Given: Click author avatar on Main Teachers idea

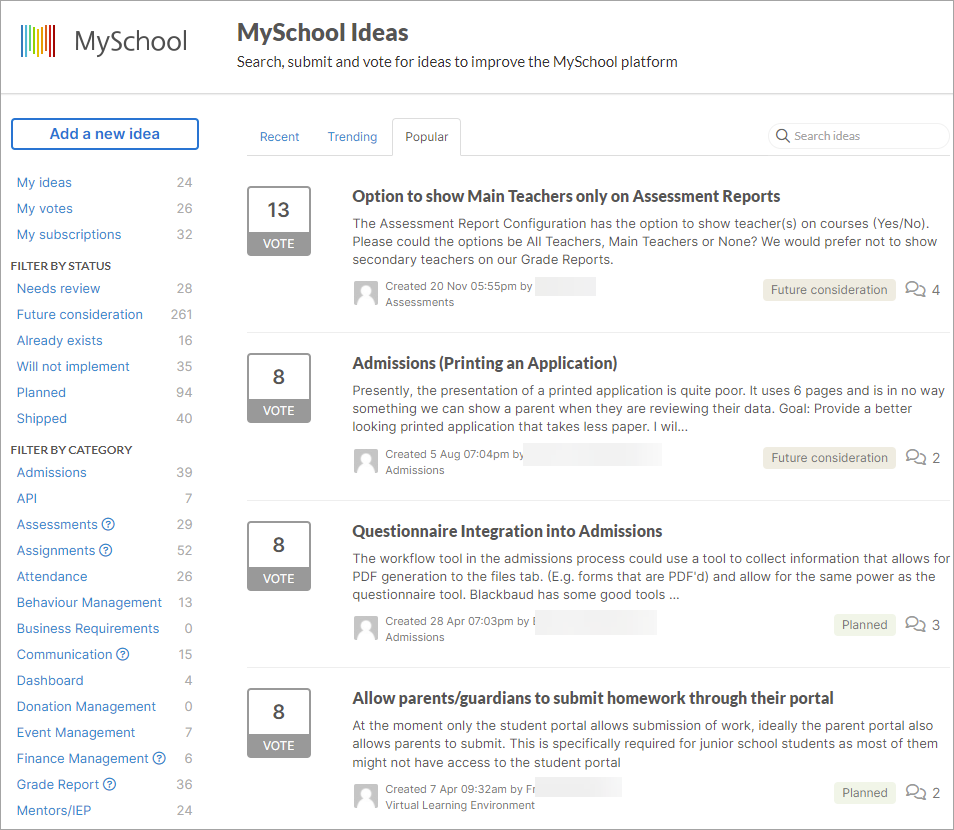Looking at the screenshot, I should 366,293.
